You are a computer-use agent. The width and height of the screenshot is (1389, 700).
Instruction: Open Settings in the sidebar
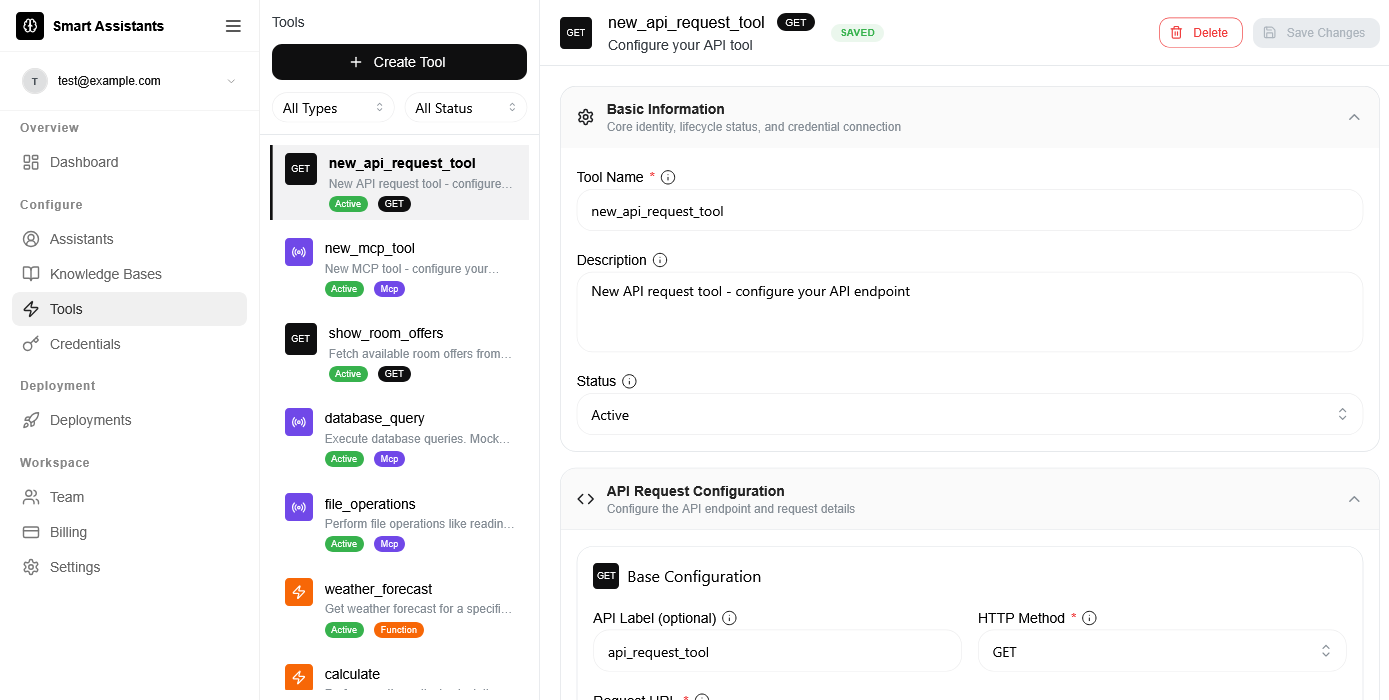click(x=129, y=567)
